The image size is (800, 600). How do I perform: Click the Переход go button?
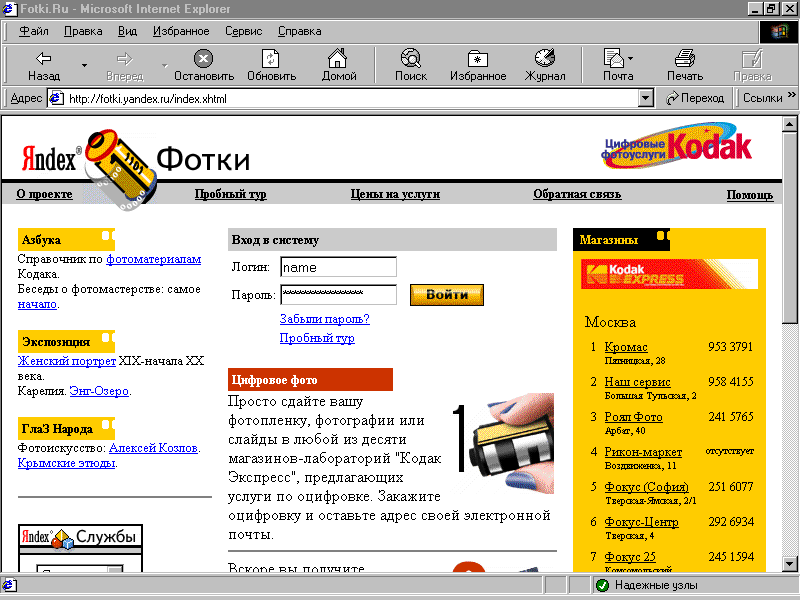(695, 98)
